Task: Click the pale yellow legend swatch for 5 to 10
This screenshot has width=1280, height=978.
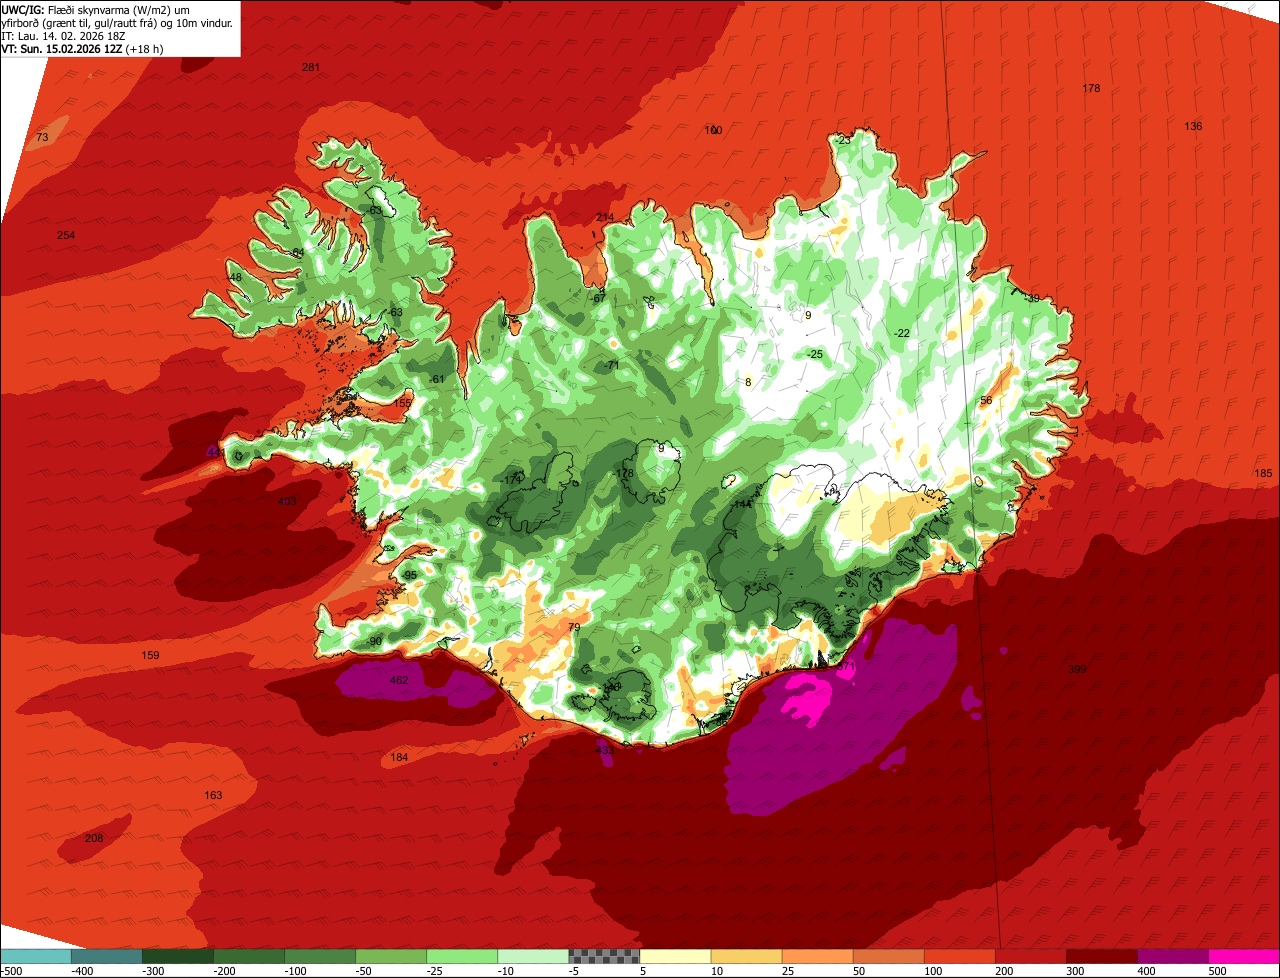Action: [675, 956]
